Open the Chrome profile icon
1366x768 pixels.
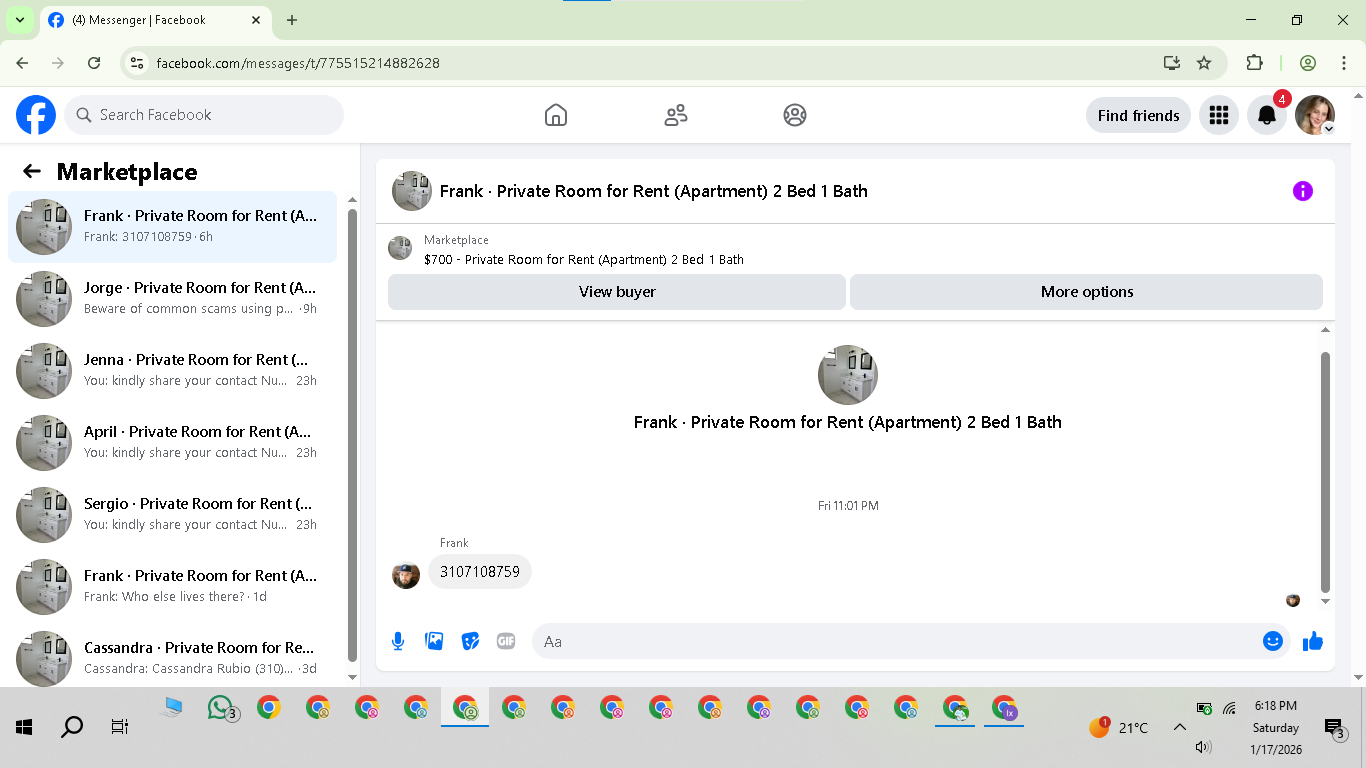(1308, 63)
